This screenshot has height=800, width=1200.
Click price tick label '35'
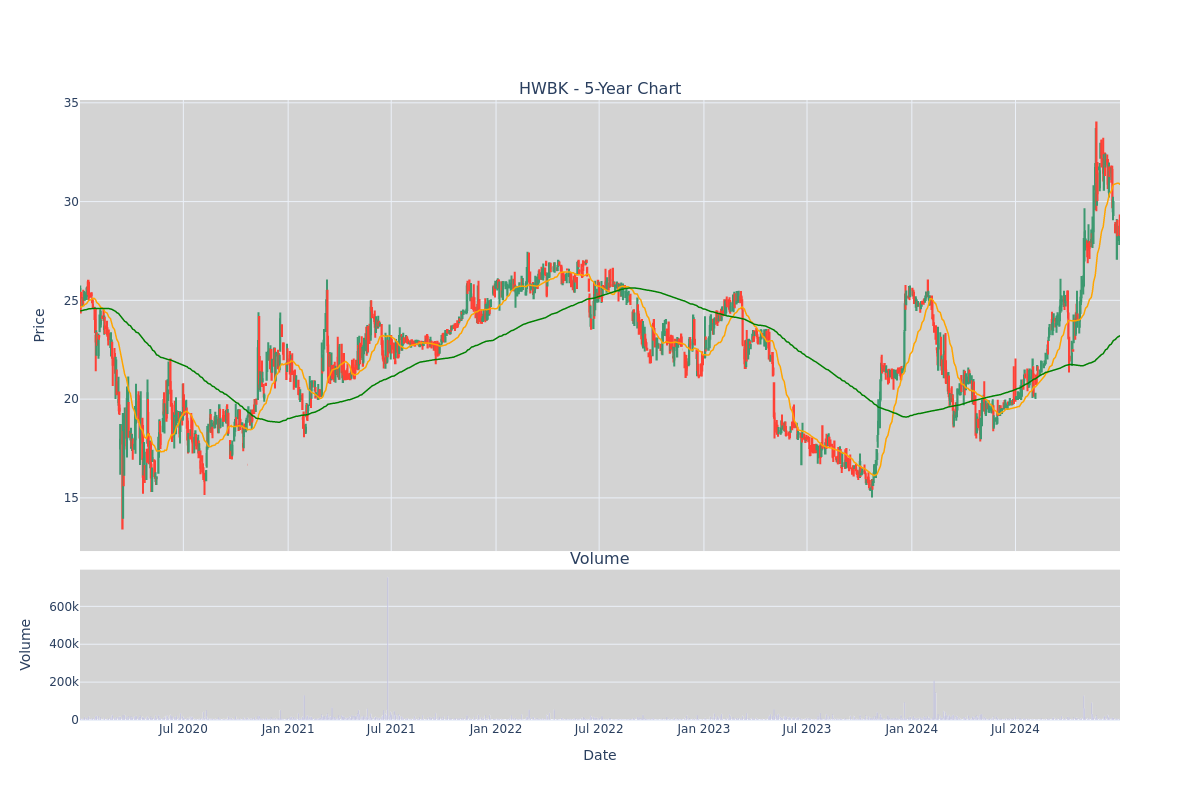click(71, 103)
